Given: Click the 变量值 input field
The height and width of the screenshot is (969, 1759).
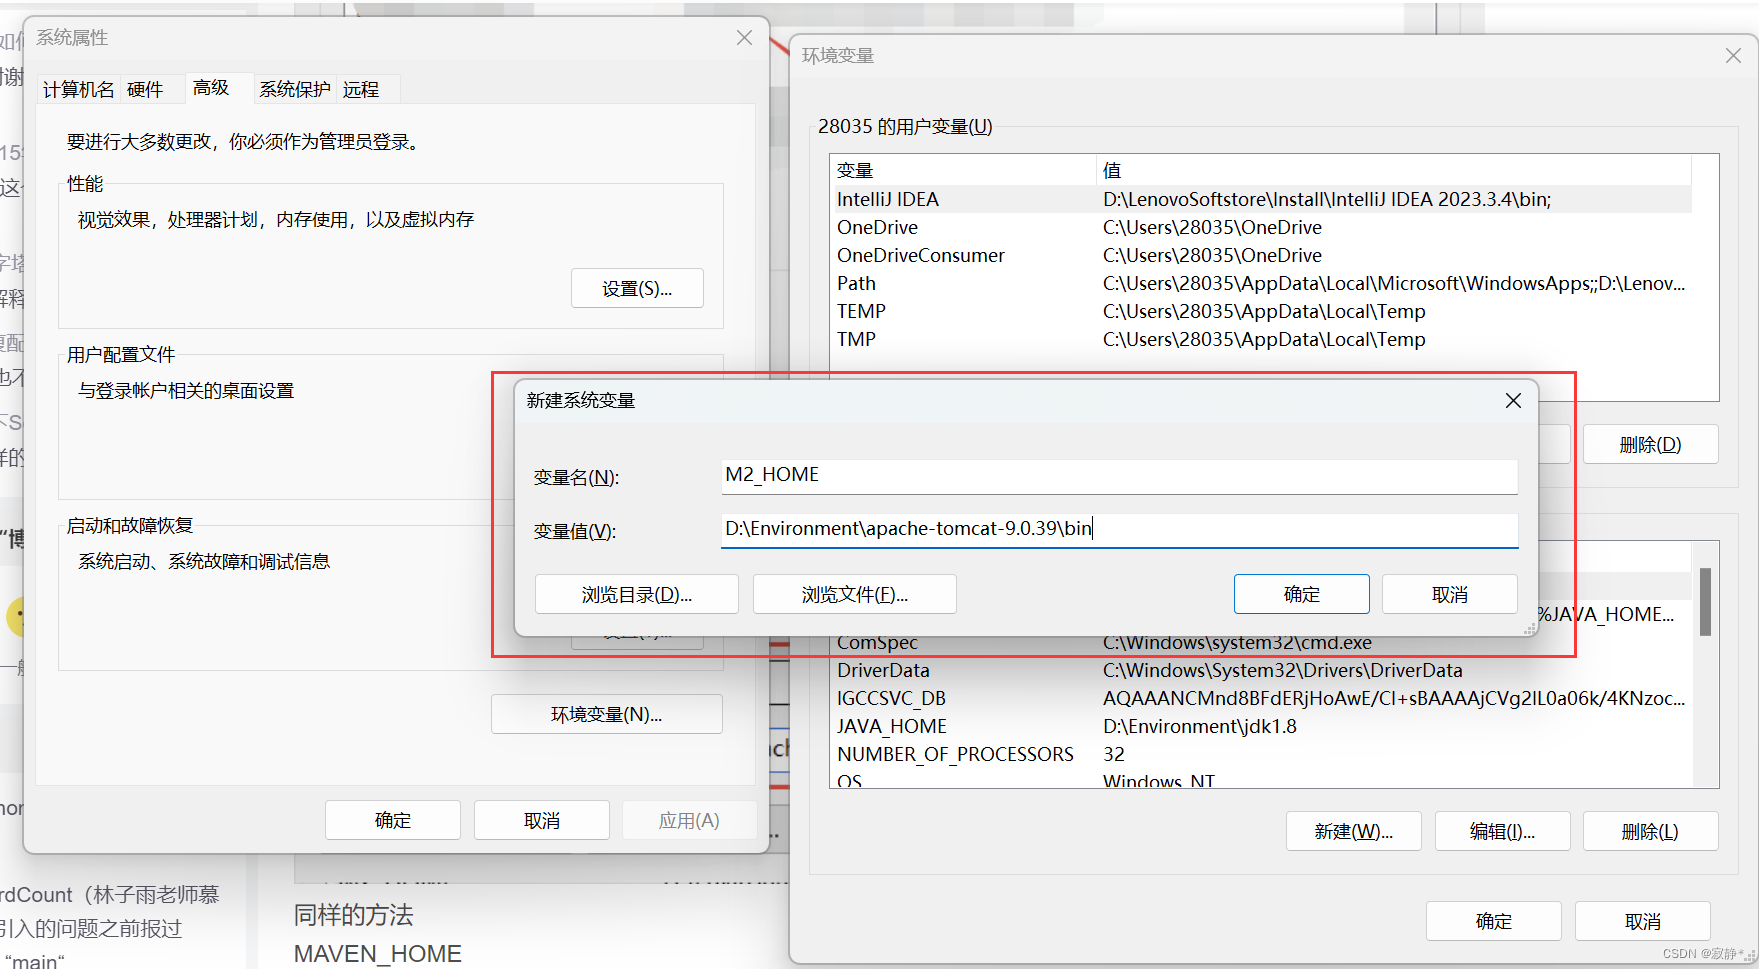Looking at the screenshot, I should [1119, 529].
